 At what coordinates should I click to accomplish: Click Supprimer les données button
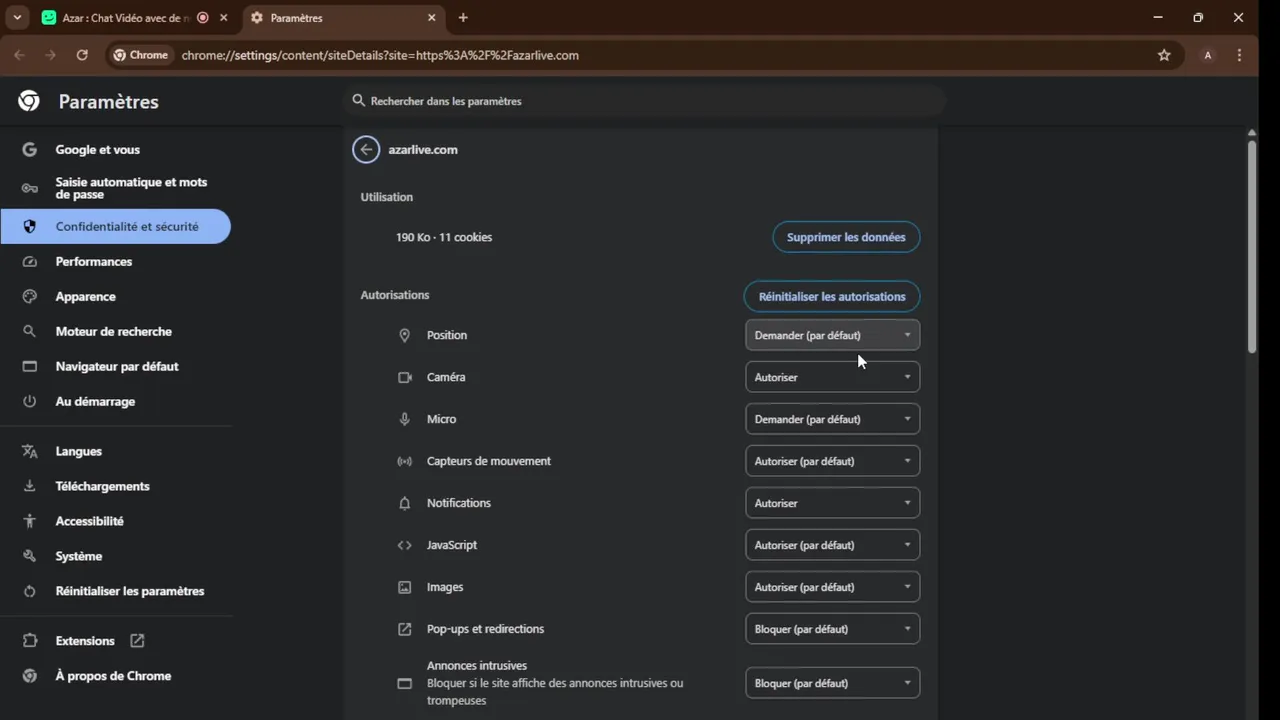point(846,237)
